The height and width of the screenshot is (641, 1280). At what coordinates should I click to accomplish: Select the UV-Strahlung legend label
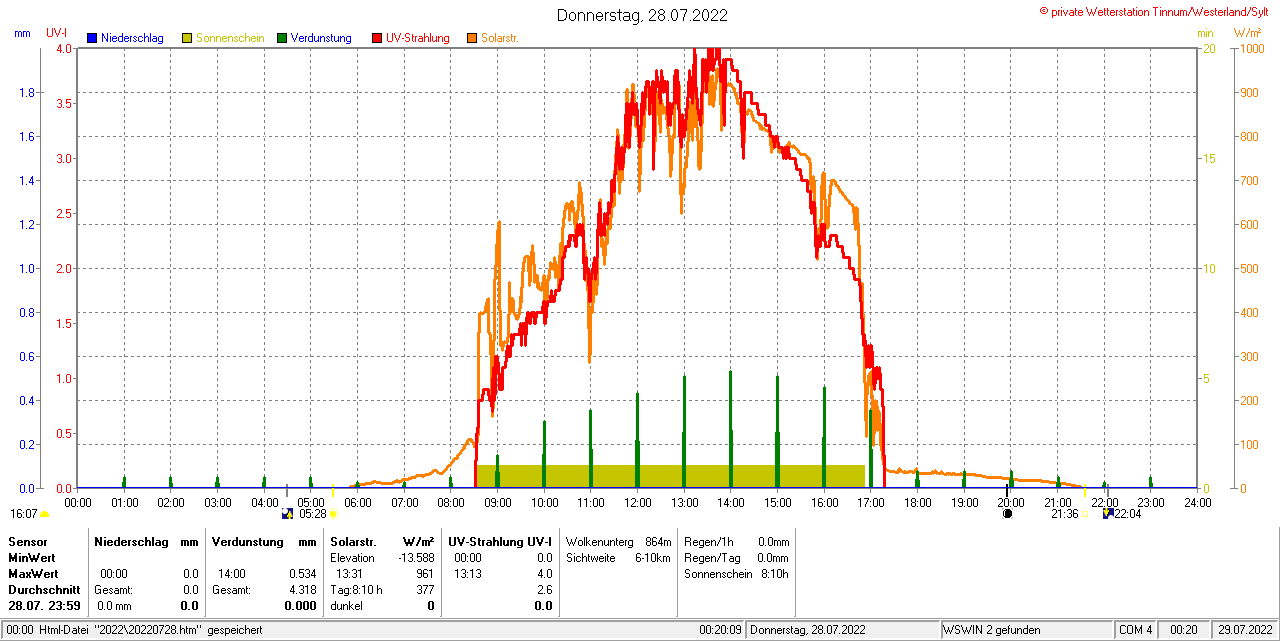pyautogui.click(x=419, y=38)
